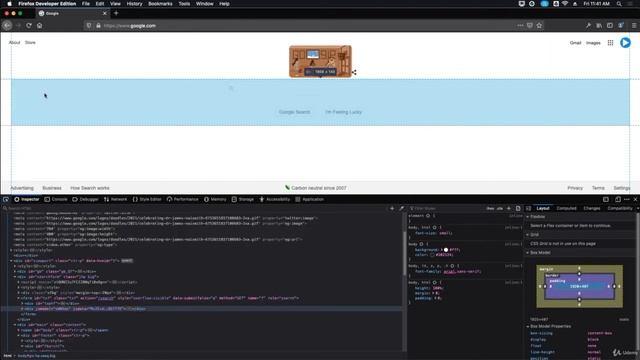Open the Firefox hamburger menu
Viewport: 640px width, 360px height.
click(x=634, y=25)
